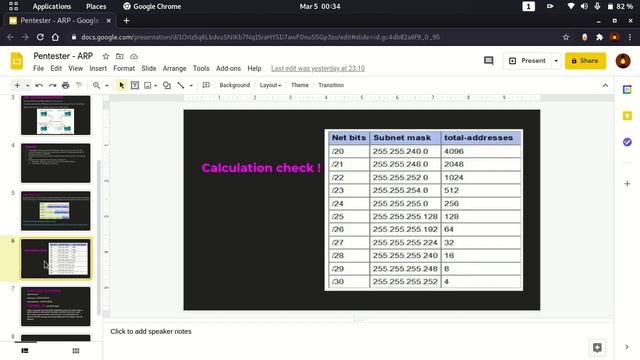Open the Format menu
This screenshot has height=360, width=640.
pyautogui.click(x=124, y=69)
